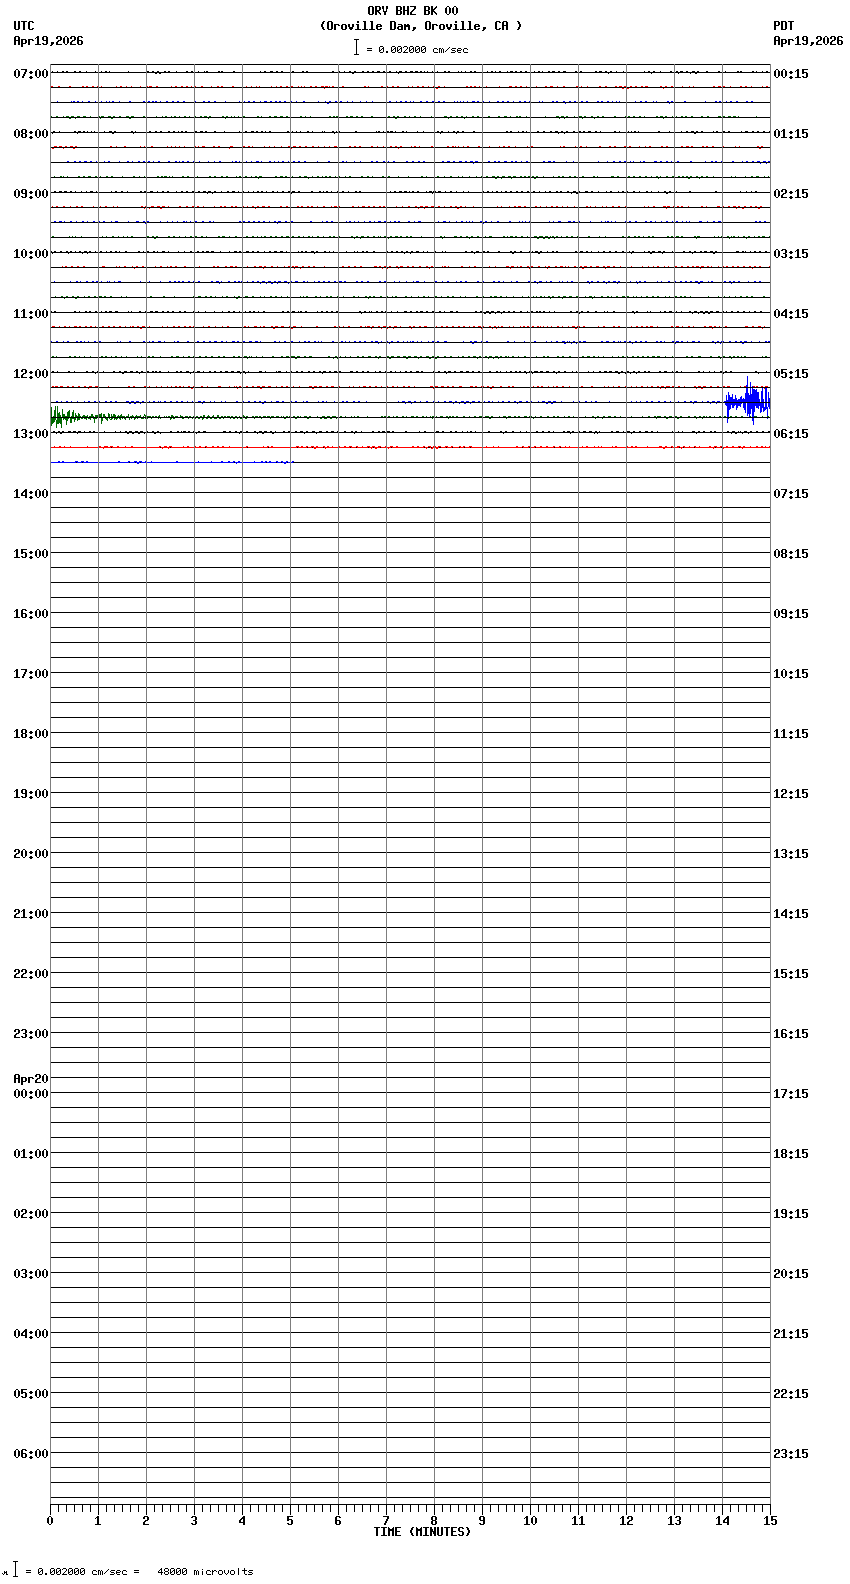850x1584 pixels.
Task: Click the 23:15 PDT row label
Action: pyautogui.click(x=791, y=1454)
